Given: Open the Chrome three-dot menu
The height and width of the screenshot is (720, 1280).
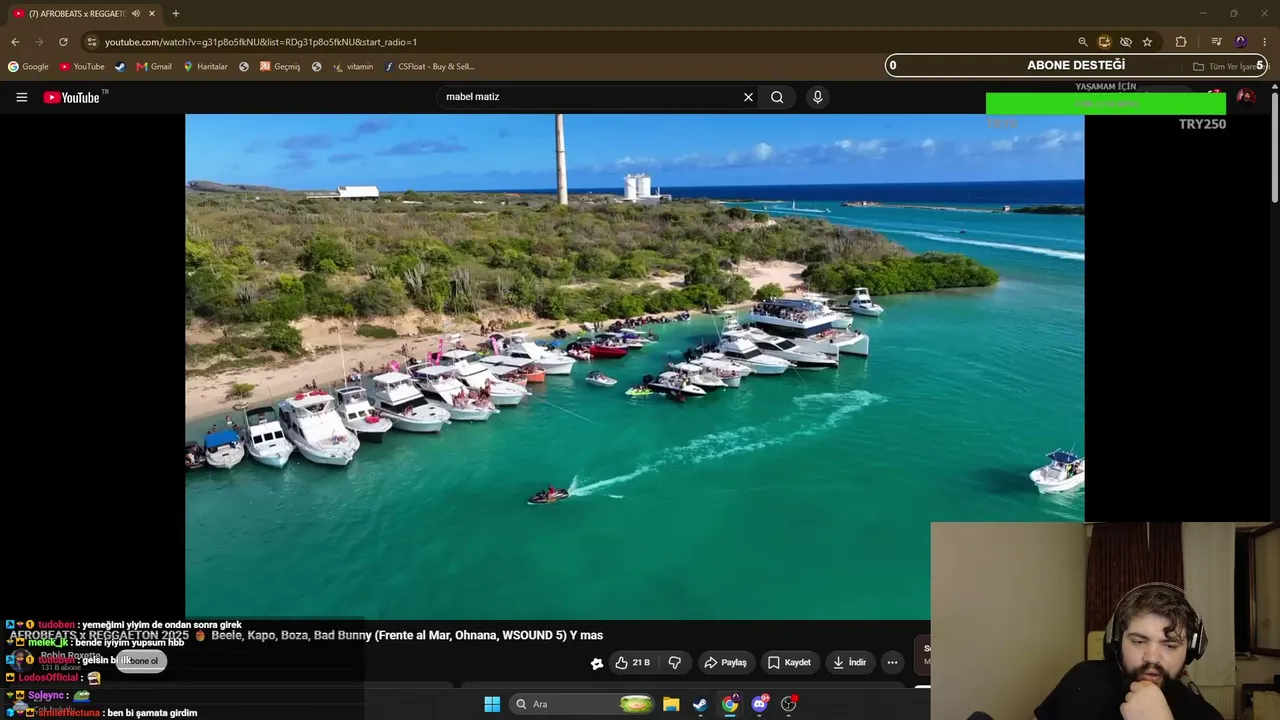Looking at the screenshot, I should [x=1265, y=42].
